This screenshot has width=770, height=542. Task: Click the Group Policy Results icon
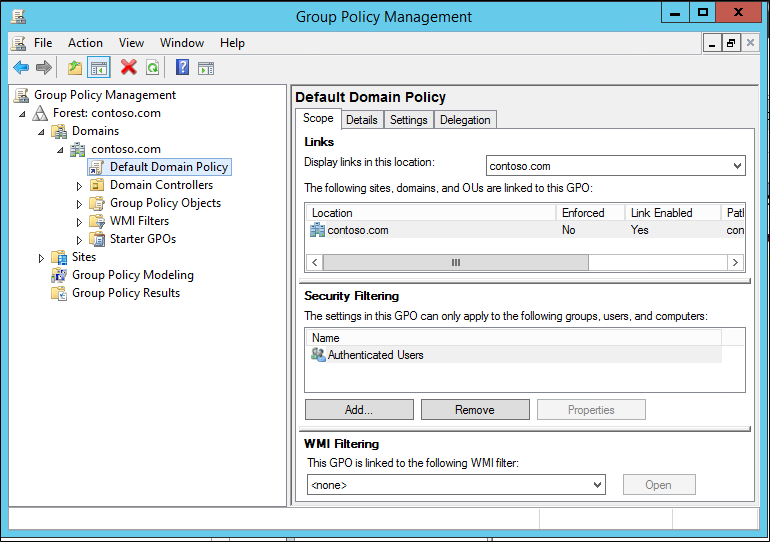pyautogui.click(x=59, y=294)
